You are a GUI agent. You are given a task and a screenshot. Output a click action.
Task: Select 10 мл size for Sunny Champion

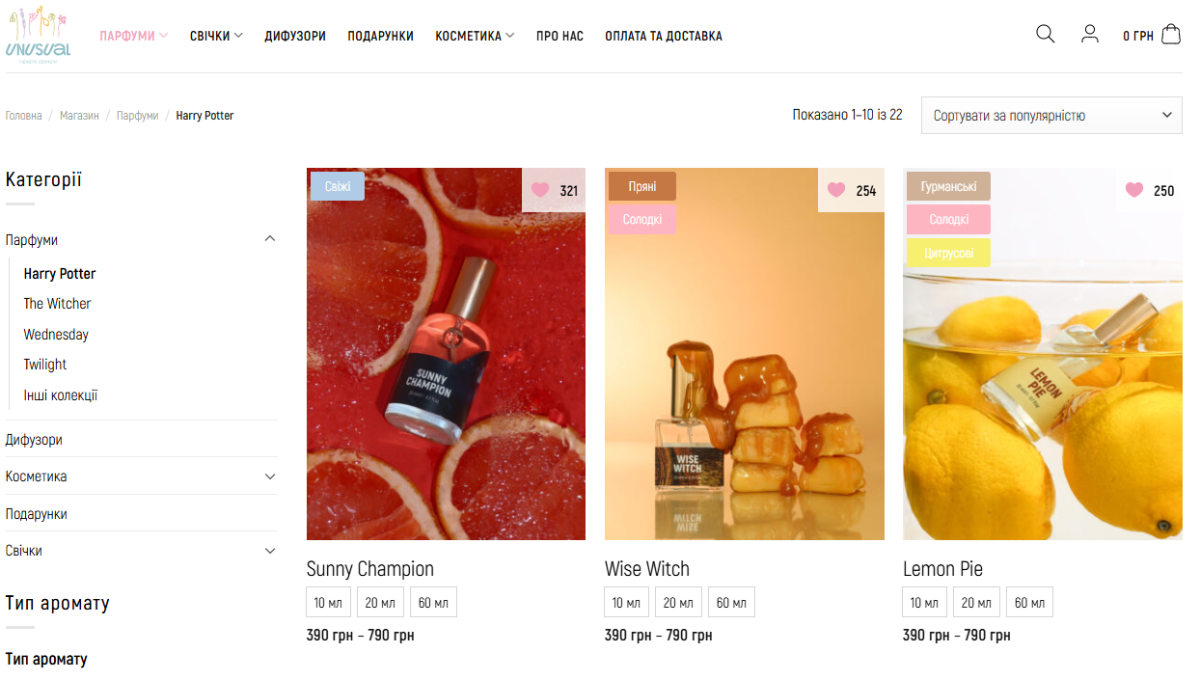[328, 602]
